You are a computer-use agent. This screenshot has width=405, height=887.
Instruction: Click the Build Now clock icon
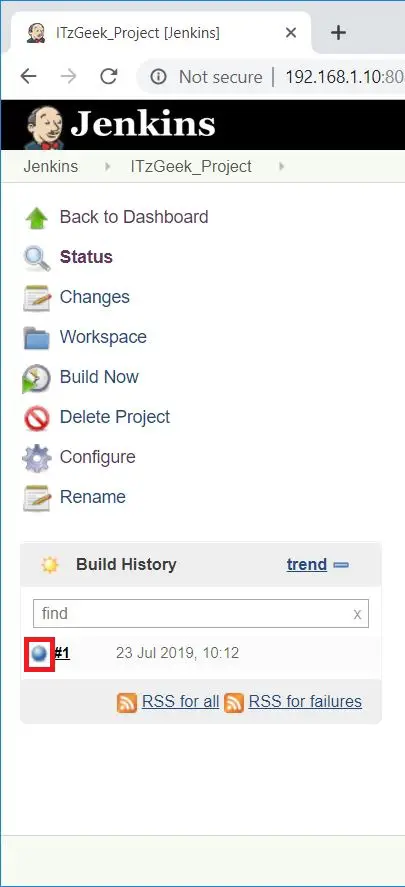tap(36, 378)
